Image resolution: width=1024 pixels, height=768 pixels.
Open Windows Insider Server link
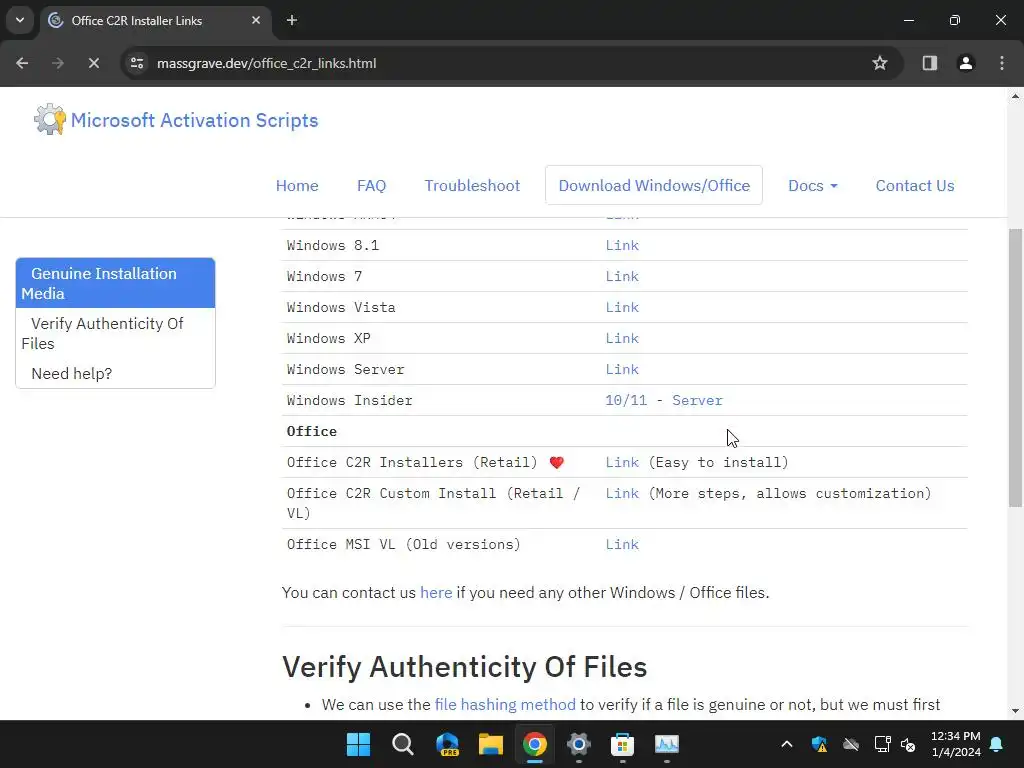pos(697,400)
